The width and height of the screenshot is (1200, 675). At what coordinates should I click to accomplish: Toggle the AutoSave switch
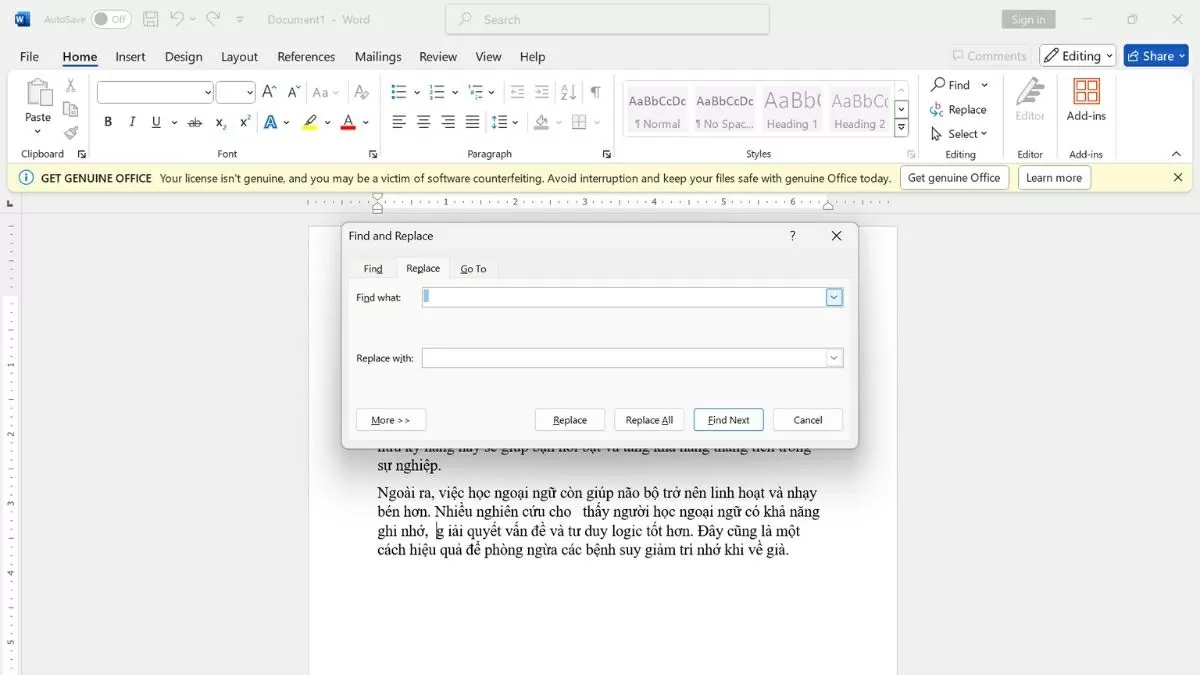pos(111,19)
